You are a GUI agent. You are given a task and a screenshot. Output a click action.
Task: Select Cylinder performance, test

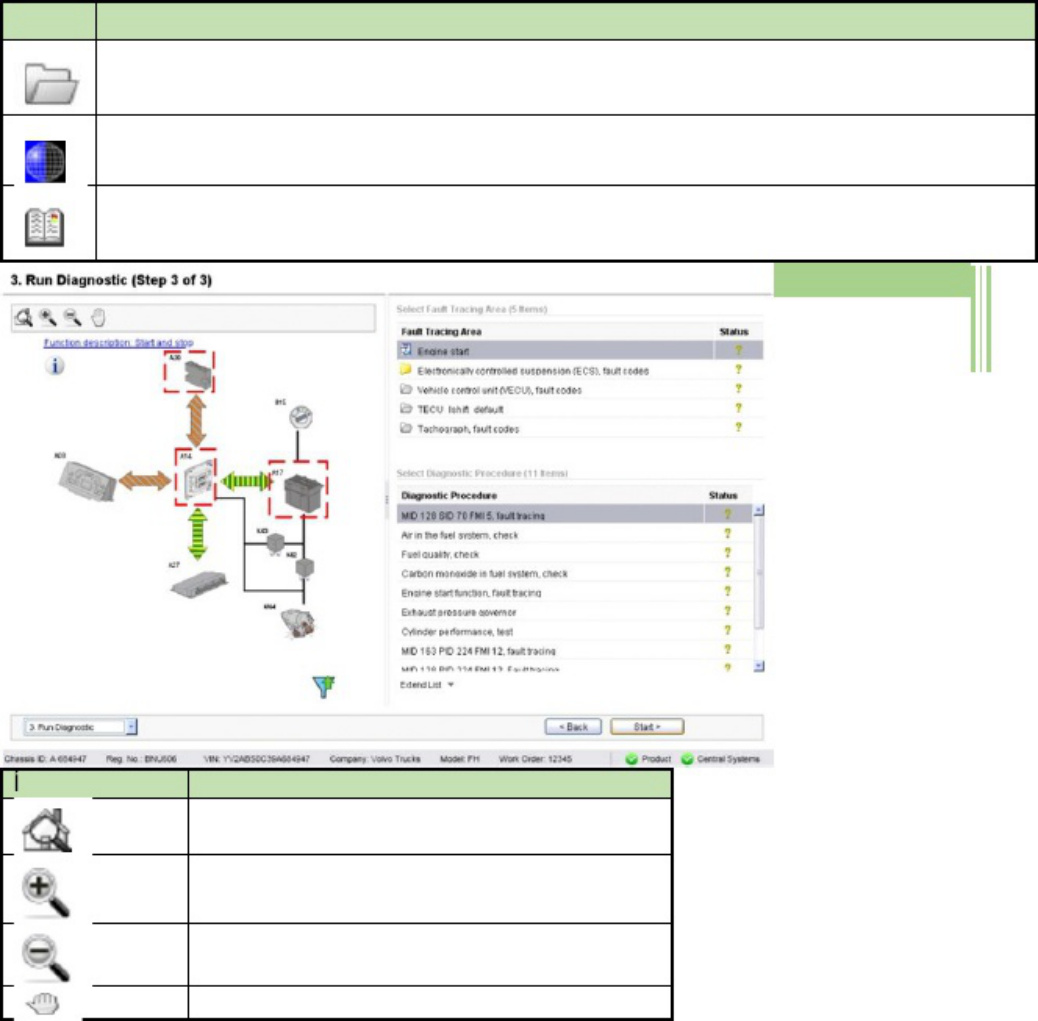575,632
